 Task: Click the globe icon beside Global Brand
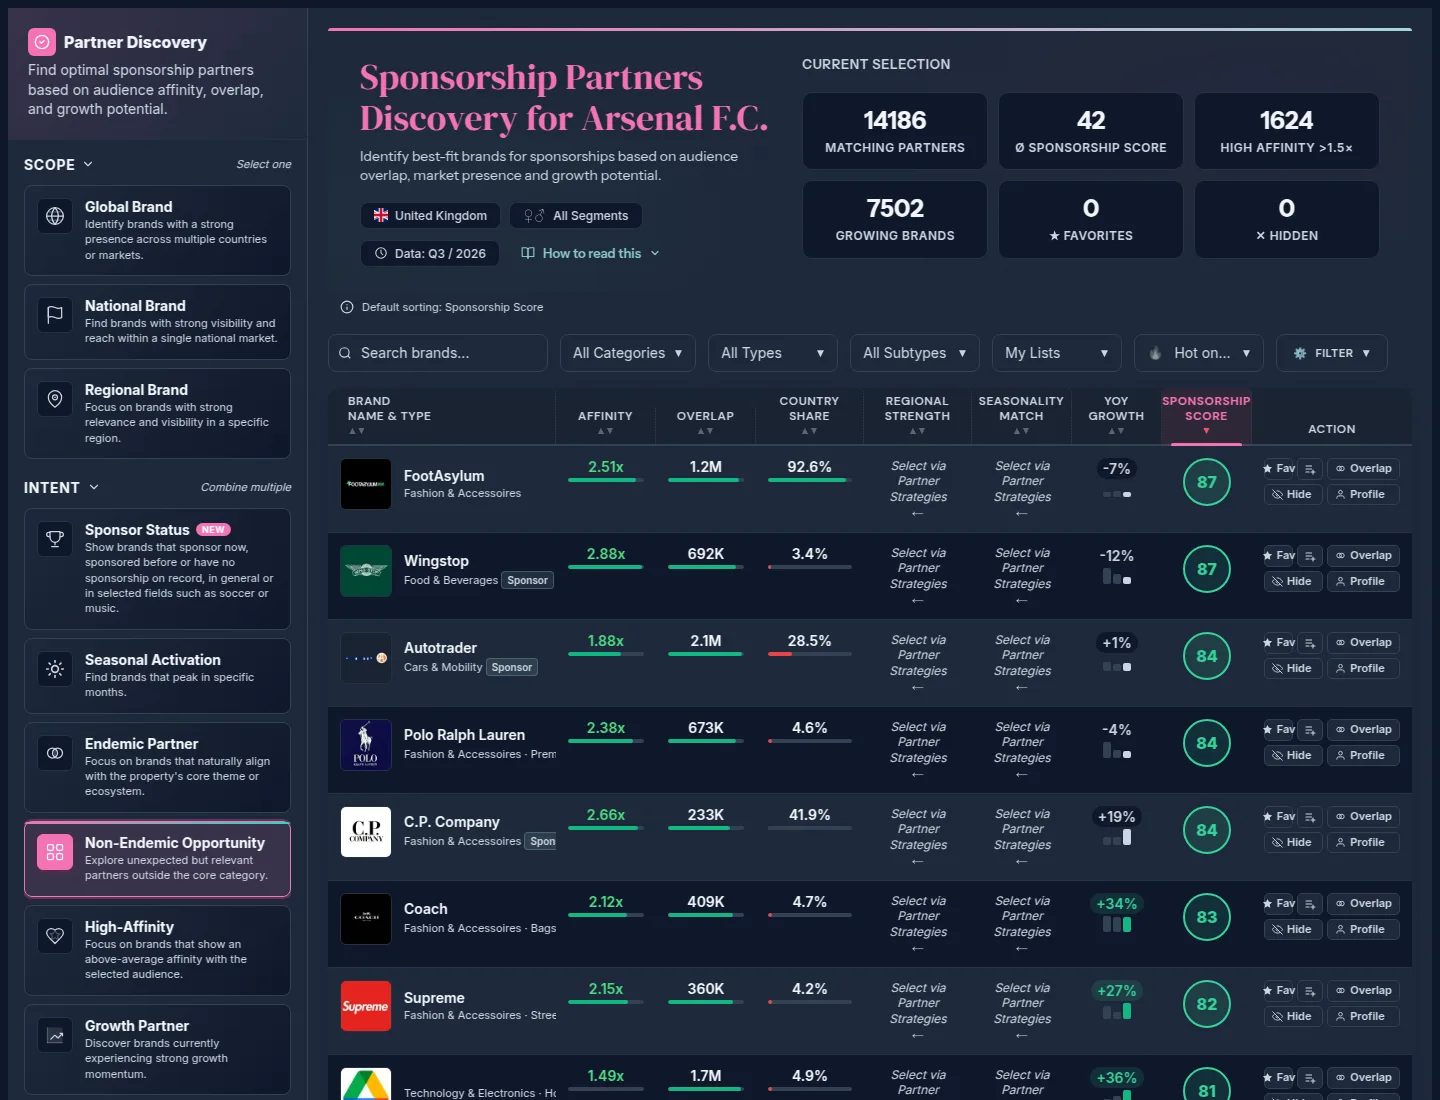[x=55, y=216]
